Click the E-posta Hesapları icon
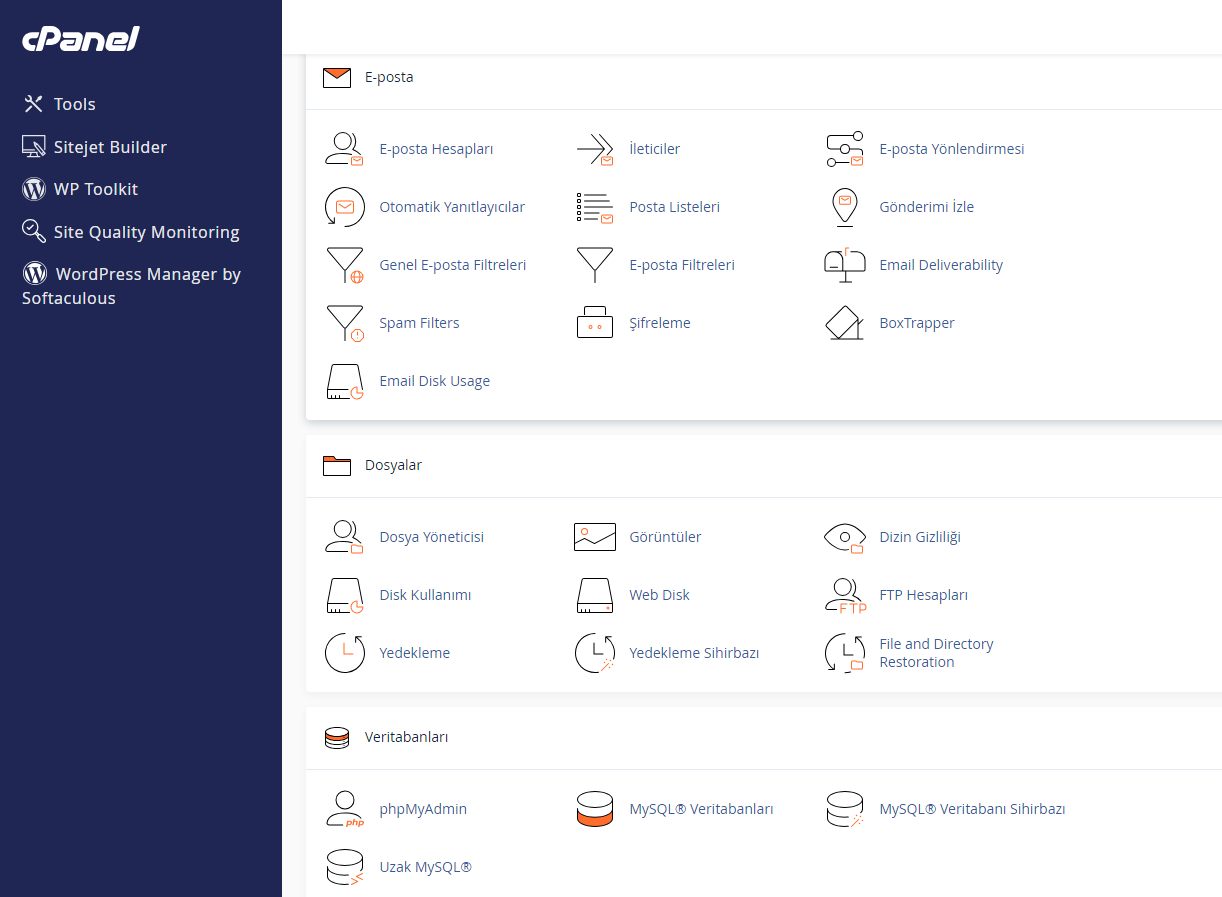 (x=345, y=149)
